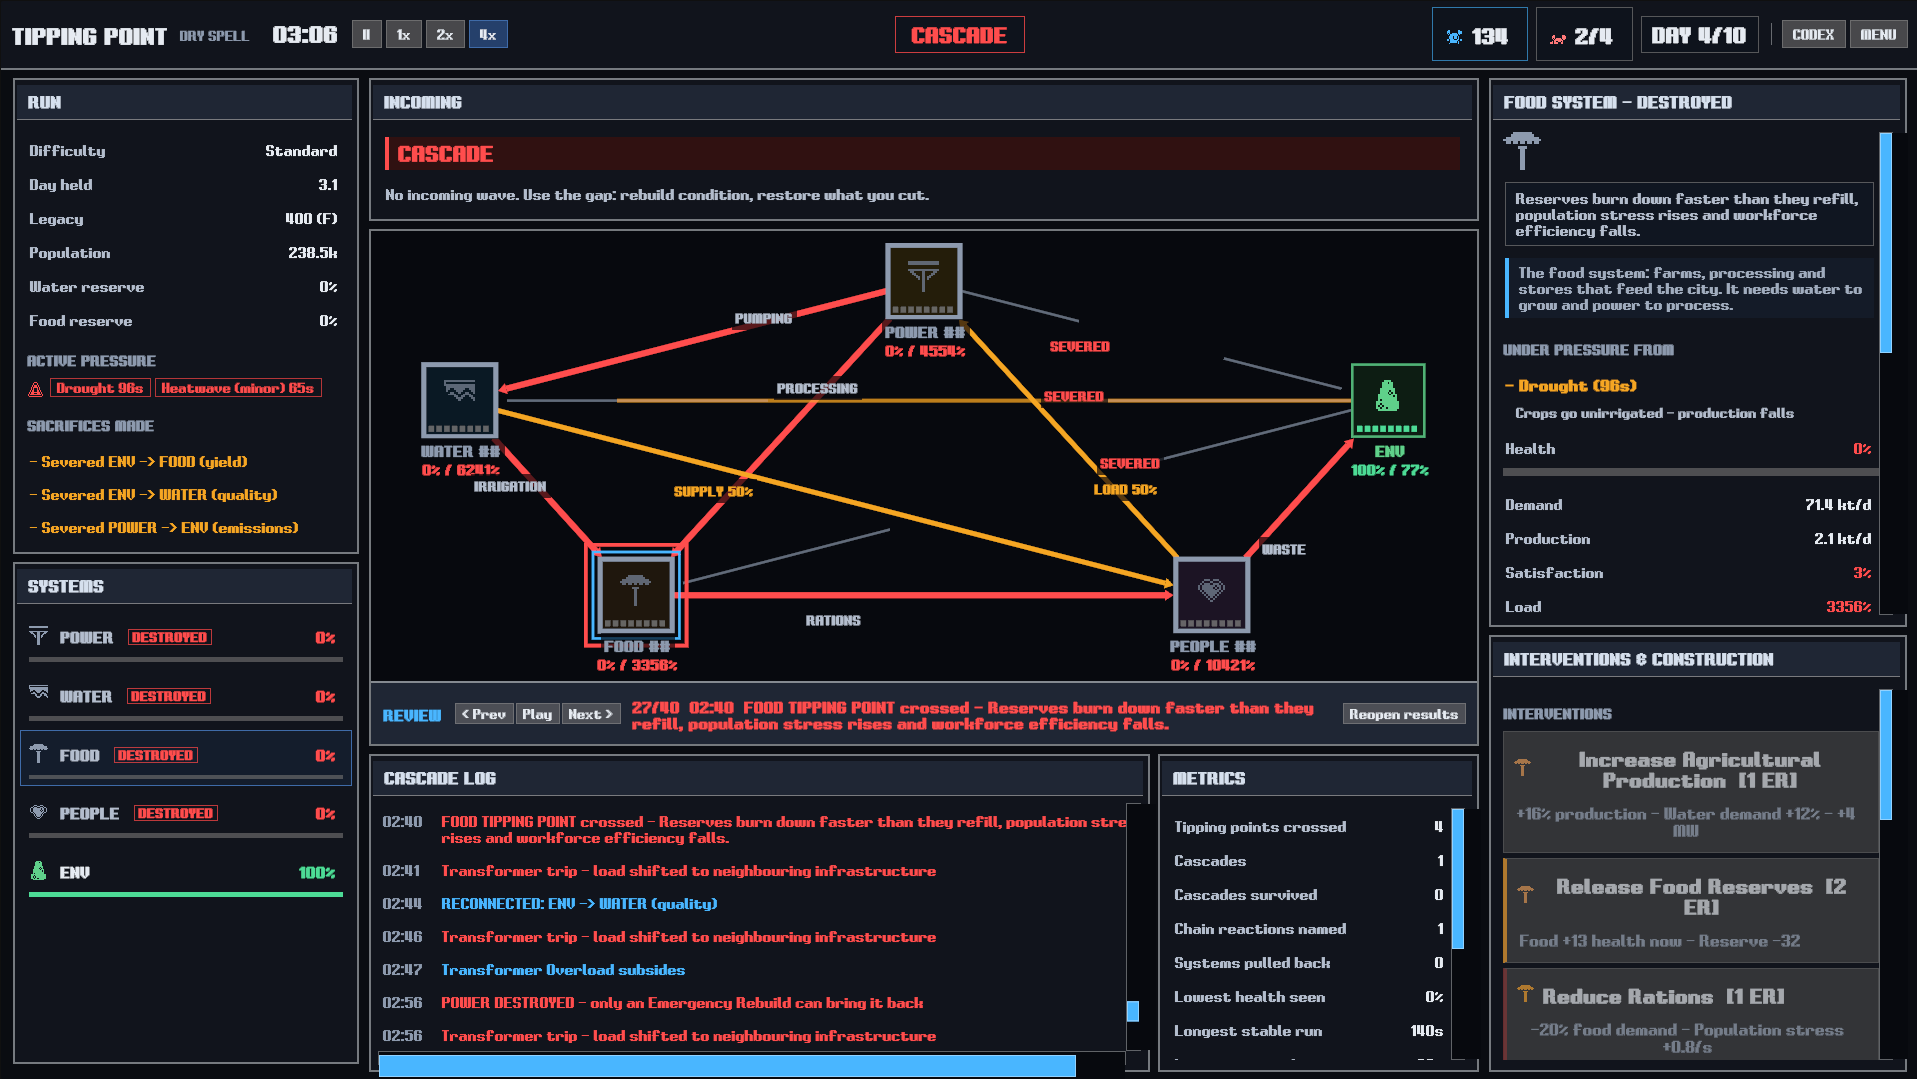Click Transformer Overload subsides log entry

(563, 970)
